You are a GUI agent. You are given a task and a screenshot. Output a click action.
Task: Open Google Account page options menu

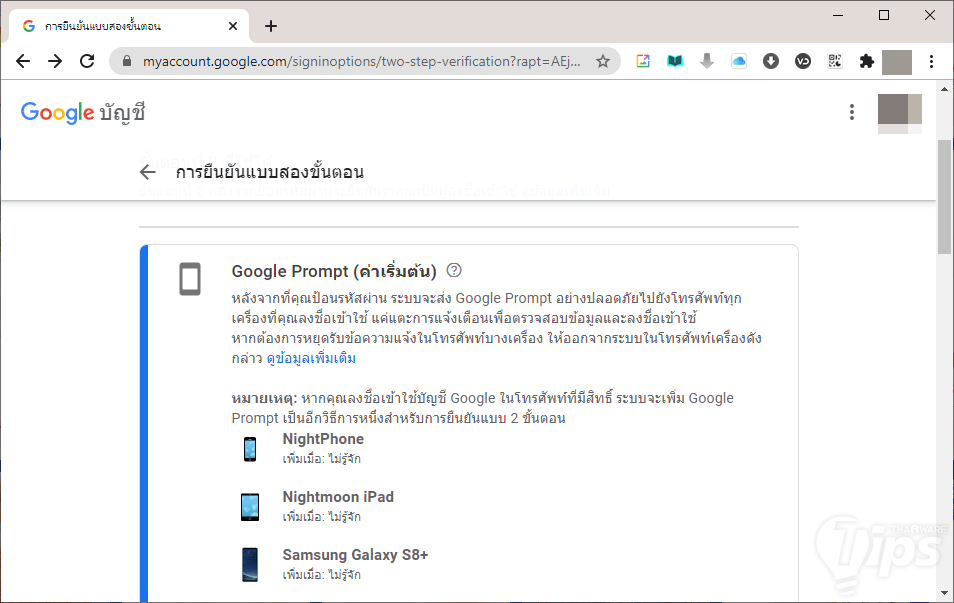852,112
